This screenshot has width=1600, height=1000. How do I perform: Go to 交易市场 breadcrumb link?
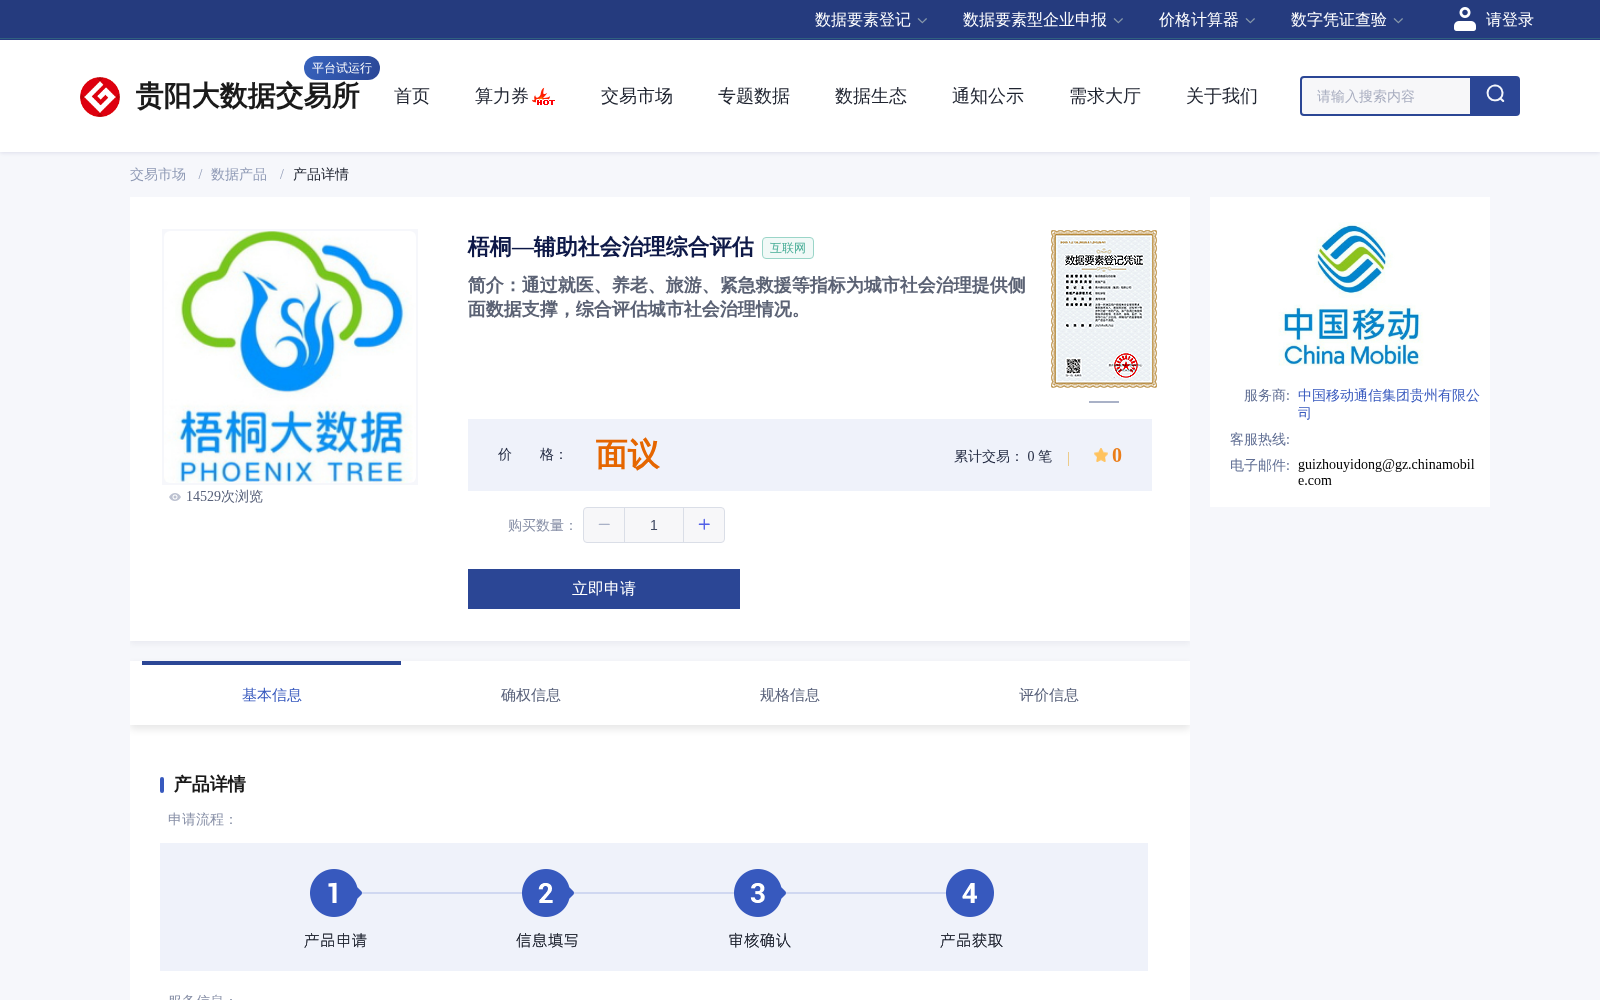pos(158,174)
